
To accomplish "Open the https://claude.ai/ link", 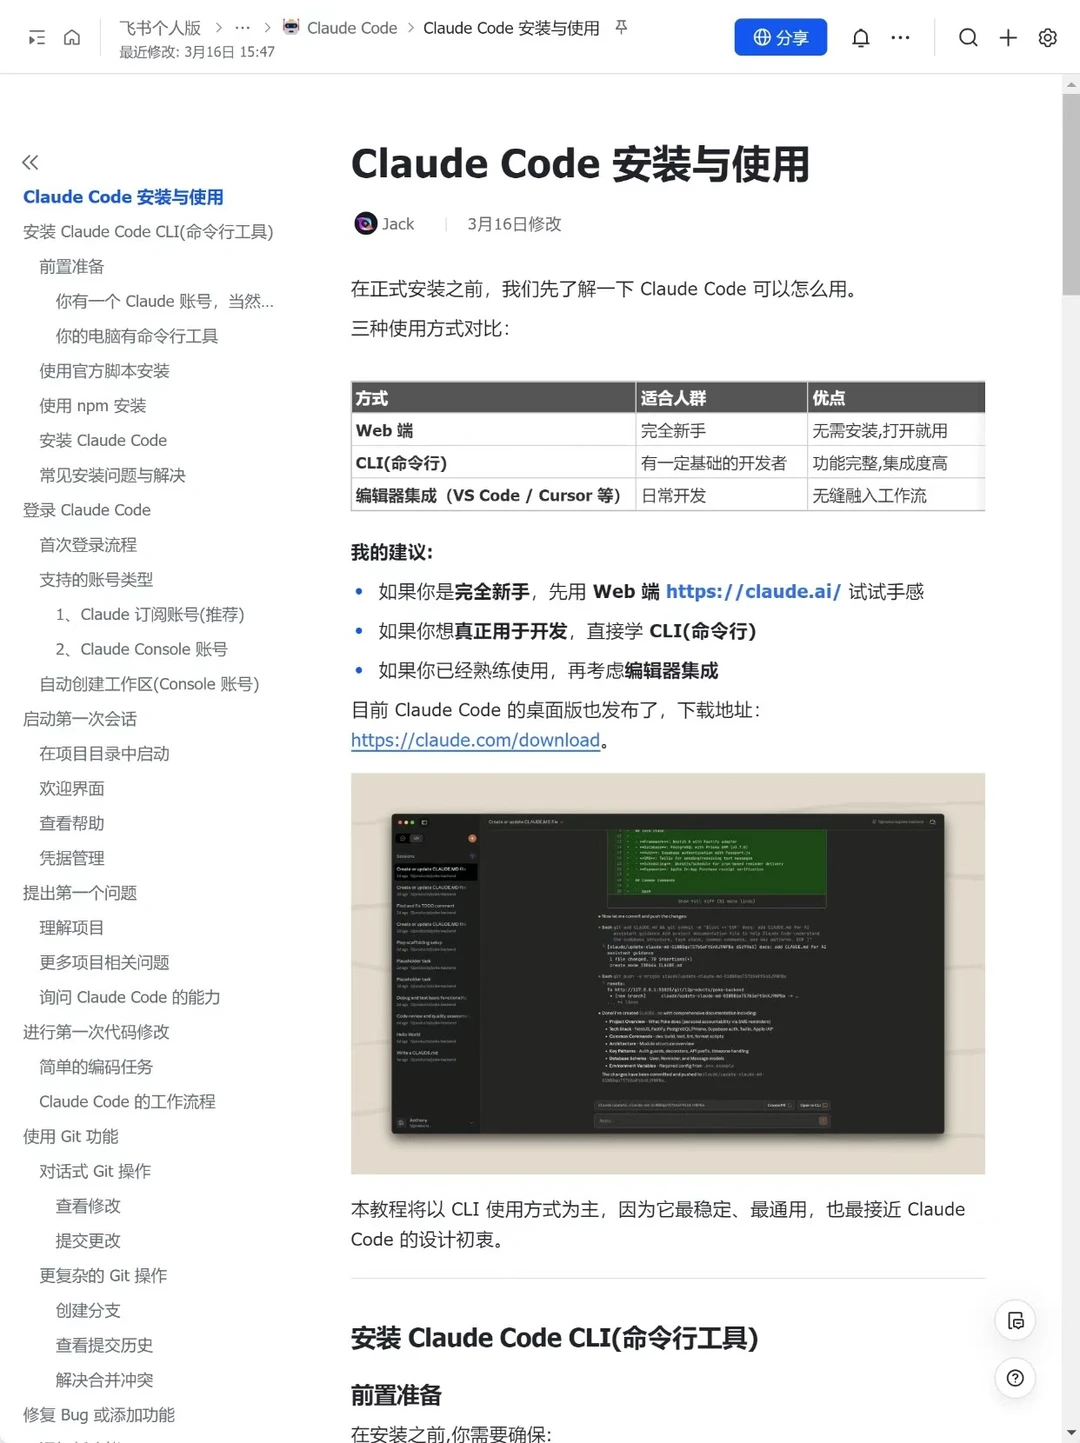I will pos(753,591).
